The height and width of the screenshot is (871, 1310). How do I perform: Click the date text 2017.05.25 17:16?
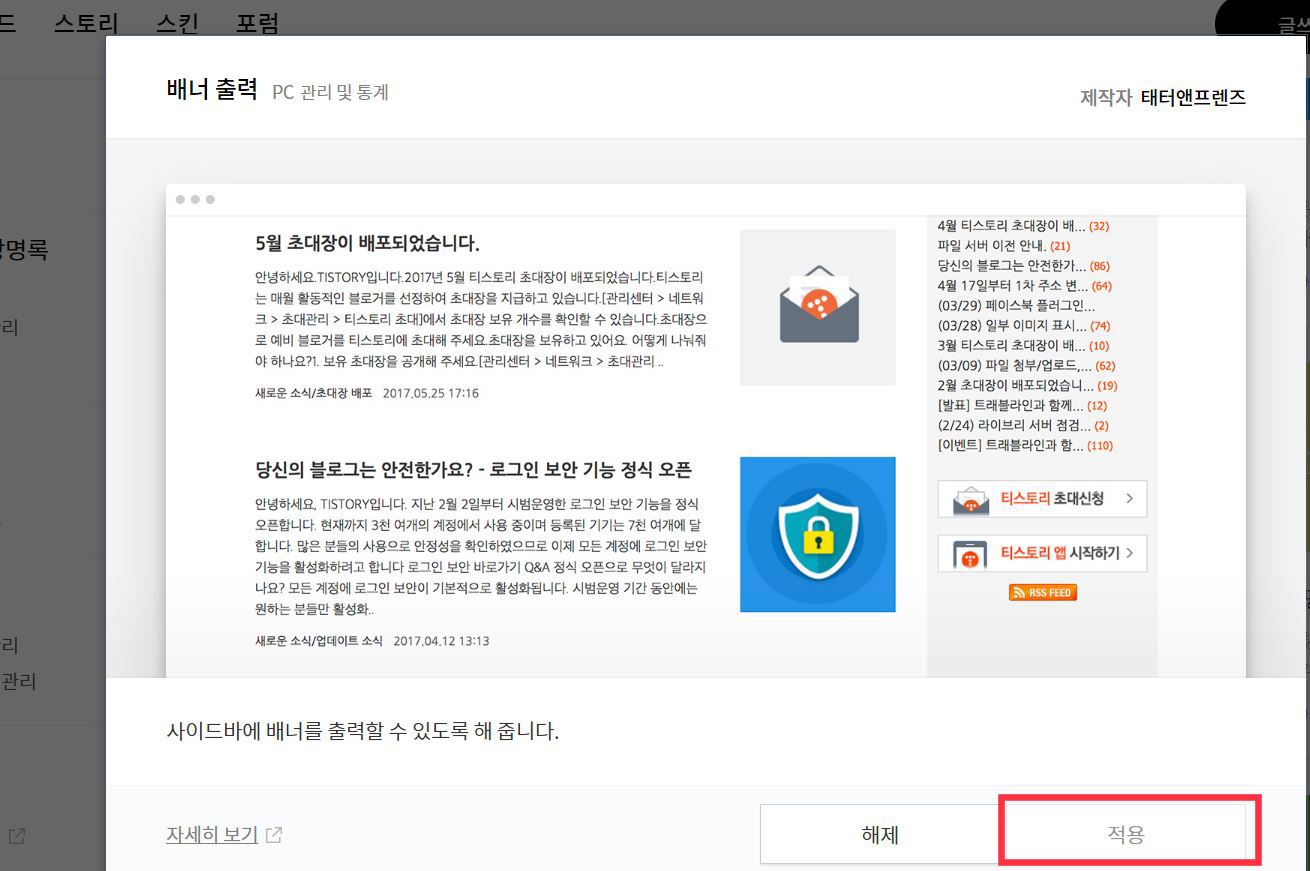tap(431, 393)
